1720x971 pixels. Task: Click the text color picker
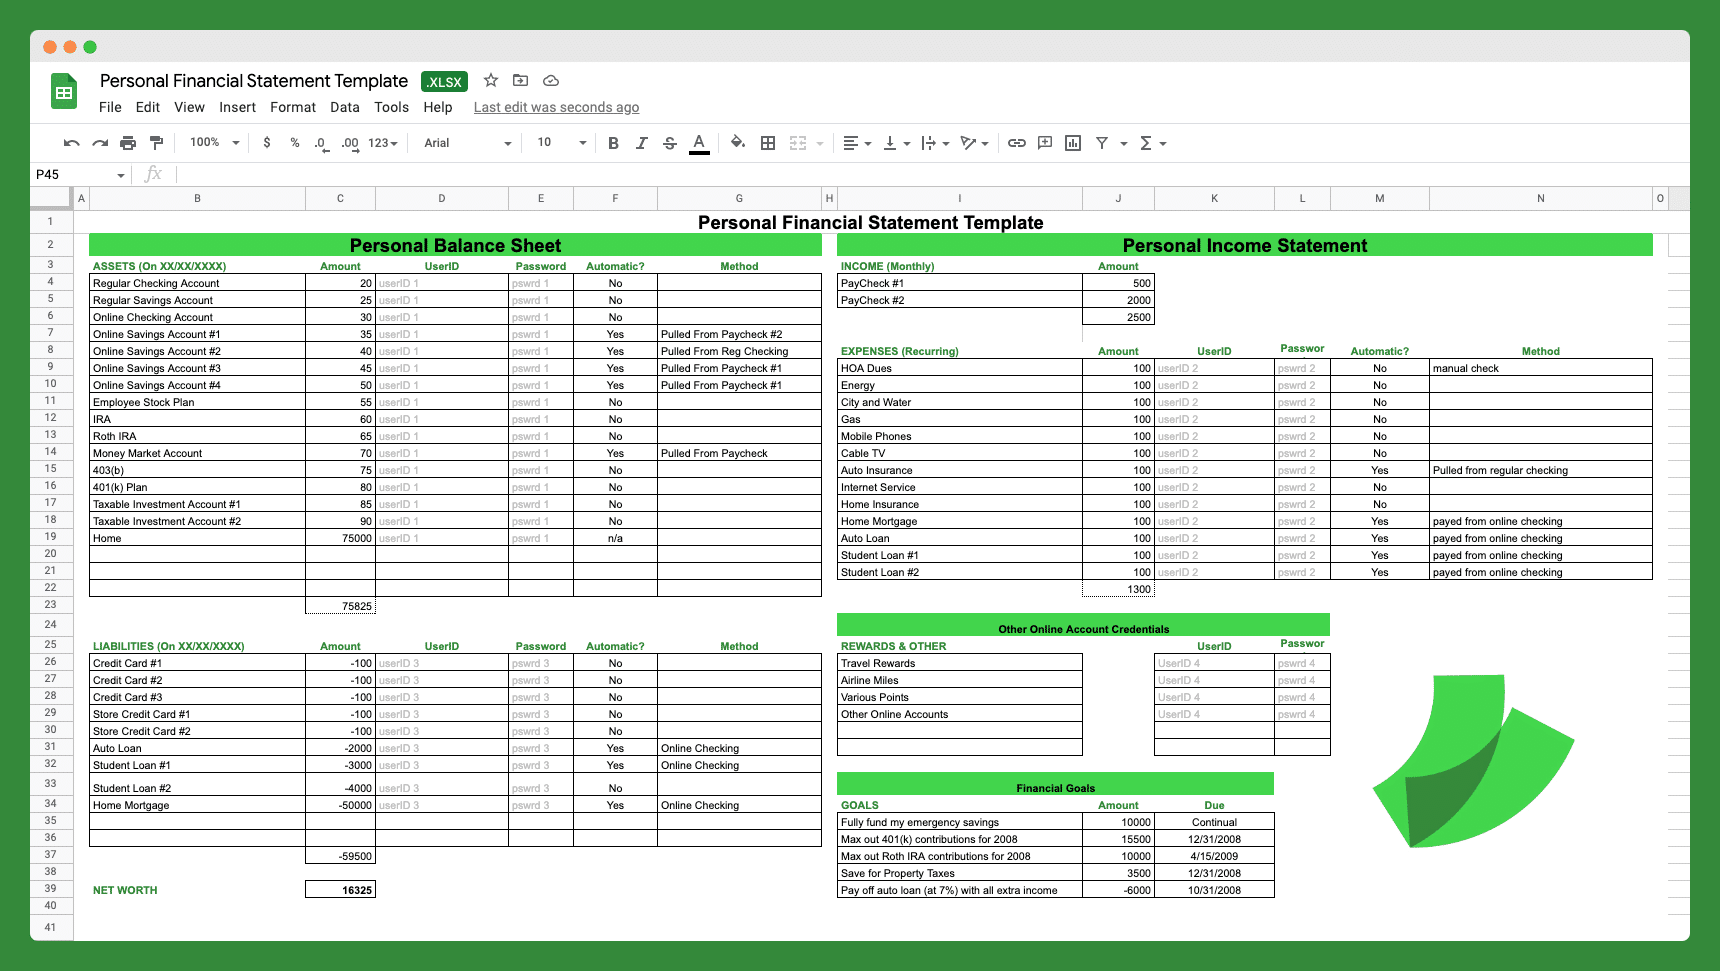(x=698, y=143)
